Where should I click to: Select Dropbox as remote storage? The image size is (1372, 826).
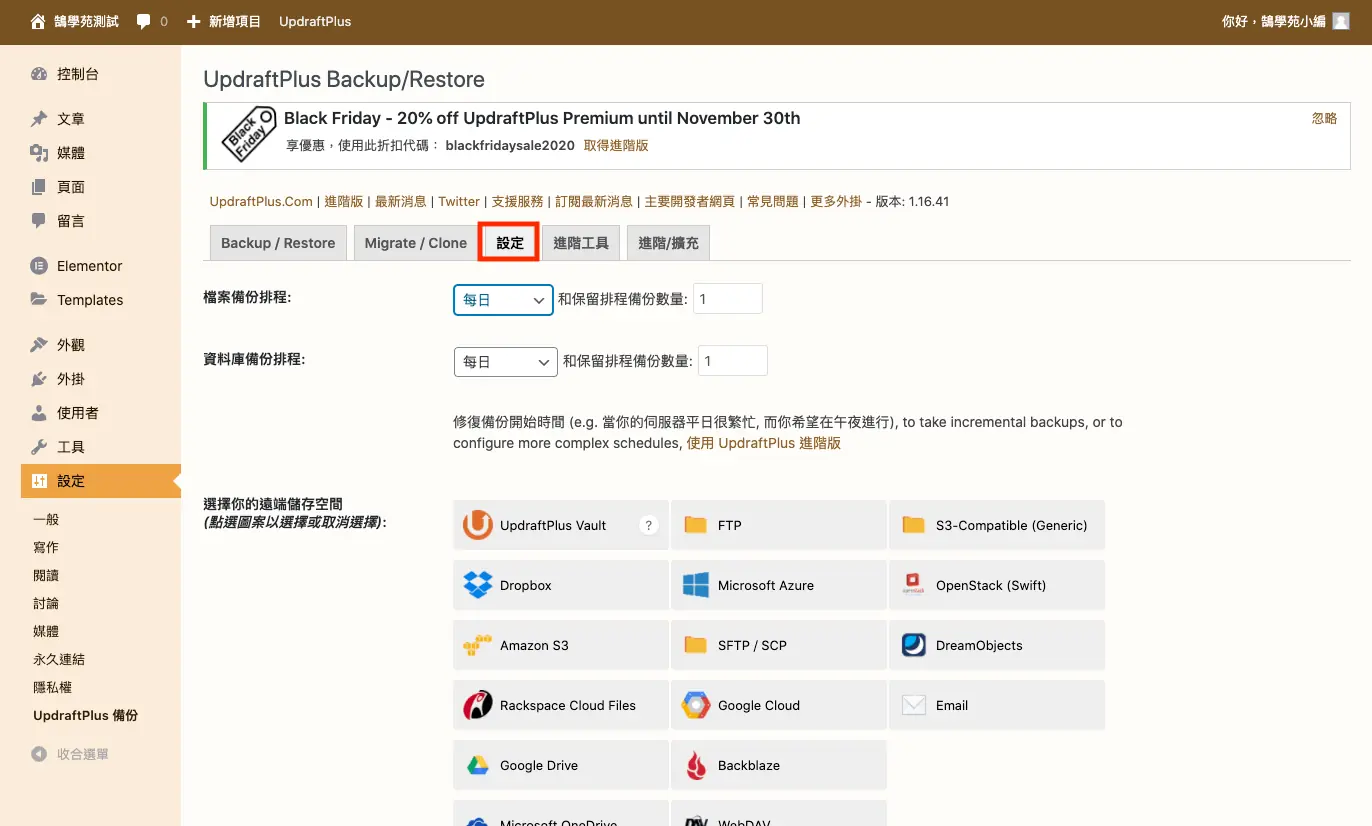[561, 585]
